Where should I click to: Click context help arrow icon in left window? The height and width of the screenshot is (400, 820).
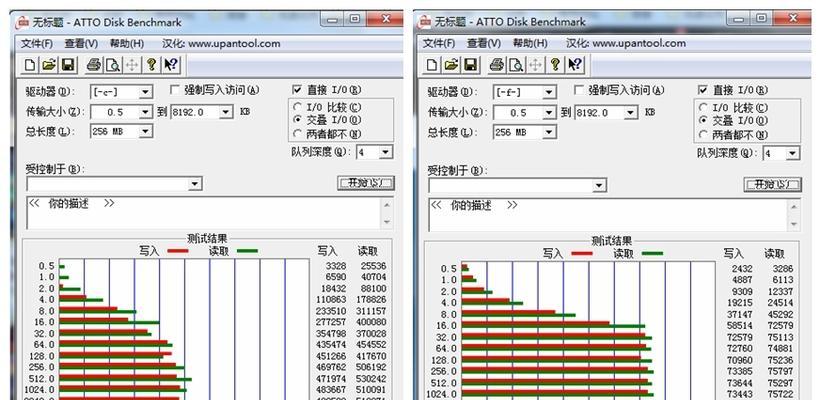pyautogui.click(x=170, y=65)
